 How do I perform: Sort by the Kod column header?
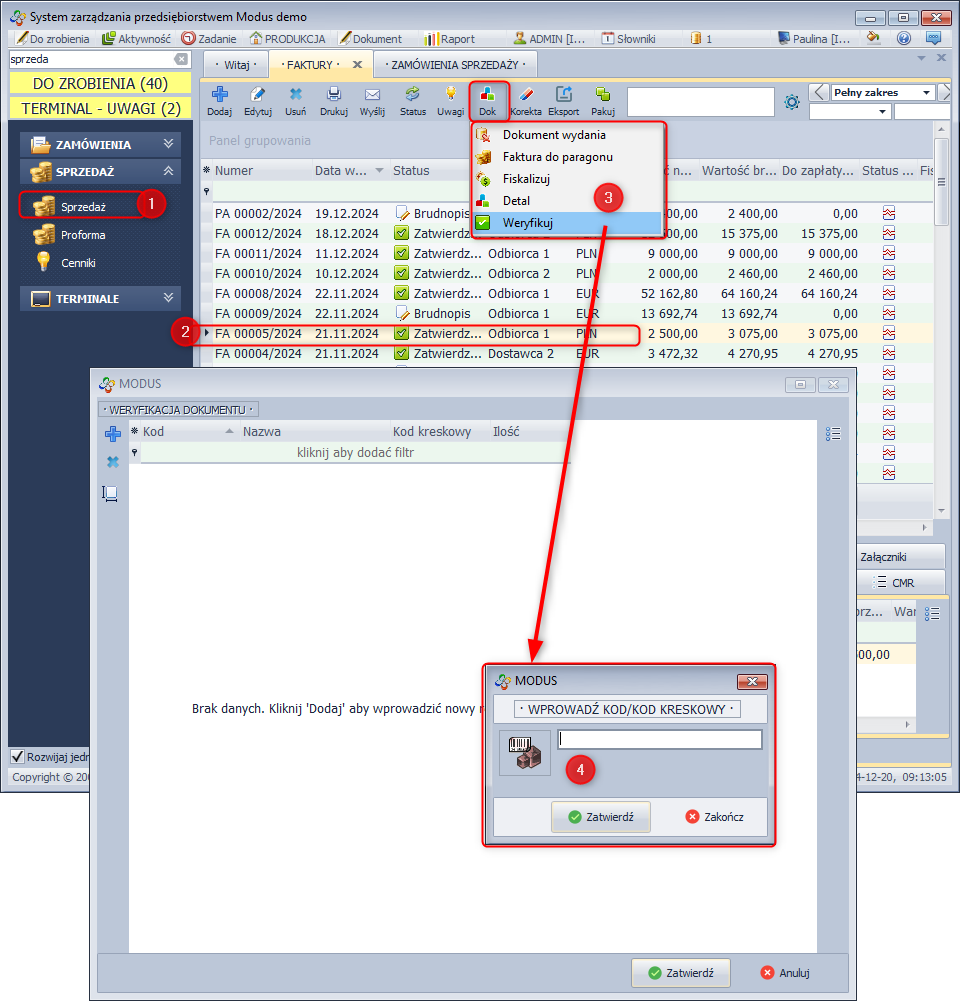click(x=184, y=431)
